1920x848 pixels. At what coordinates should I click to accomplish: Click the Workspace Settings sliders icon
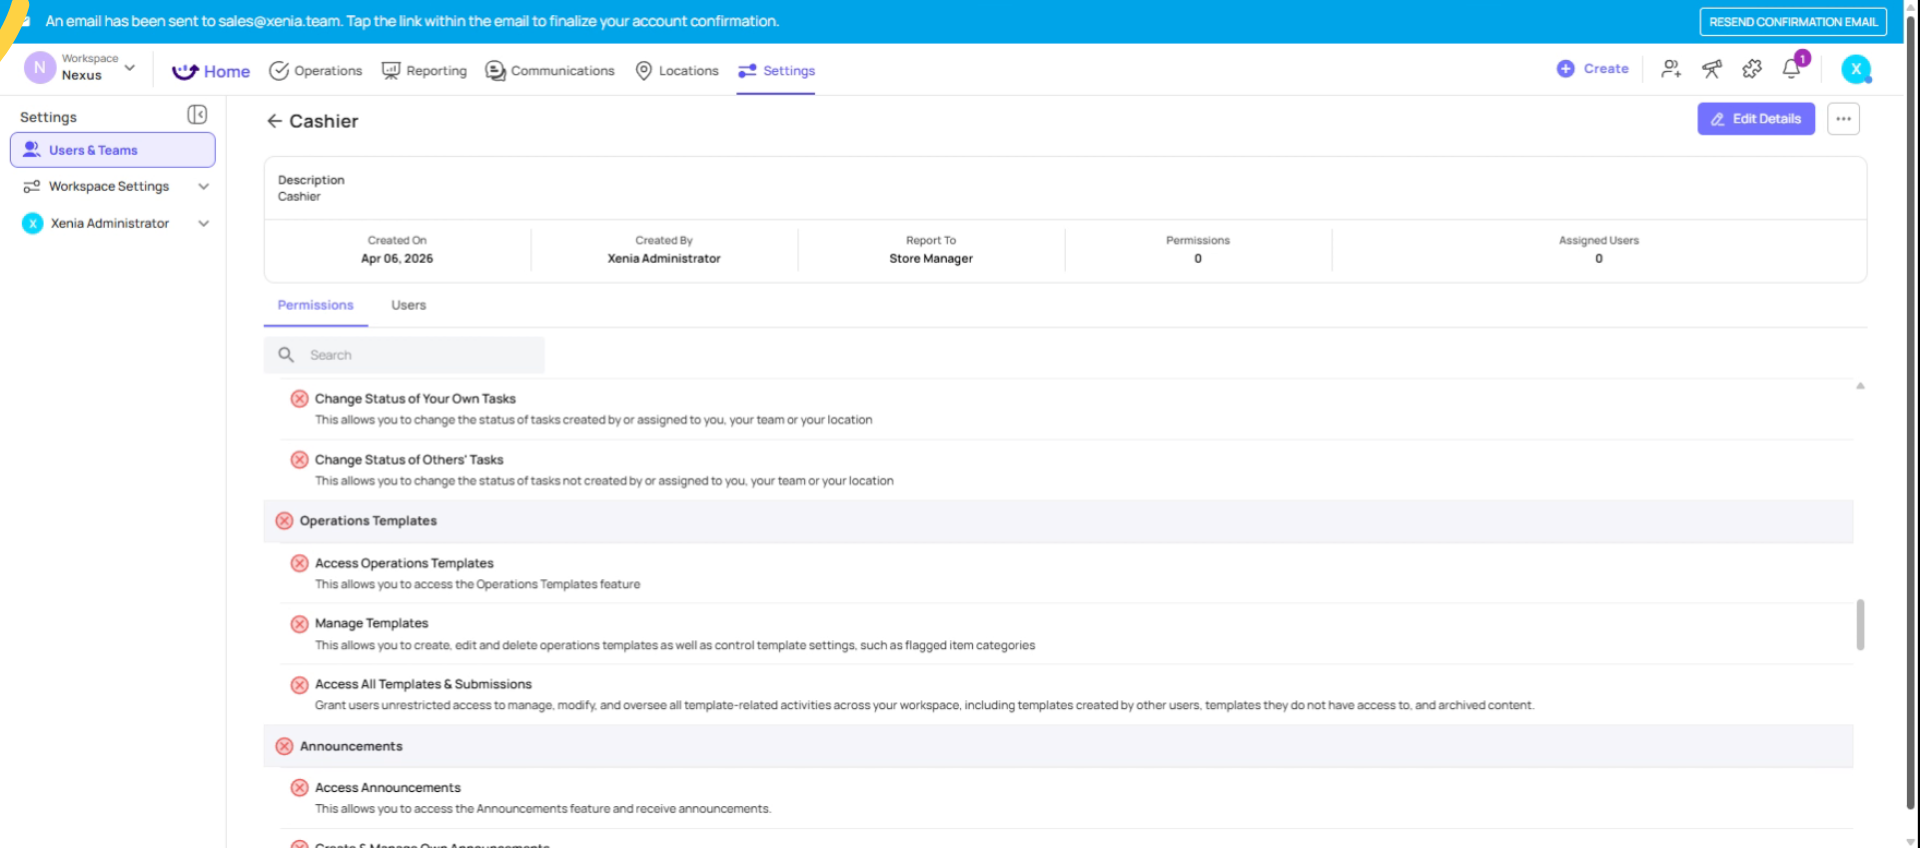tap(32, 187)
